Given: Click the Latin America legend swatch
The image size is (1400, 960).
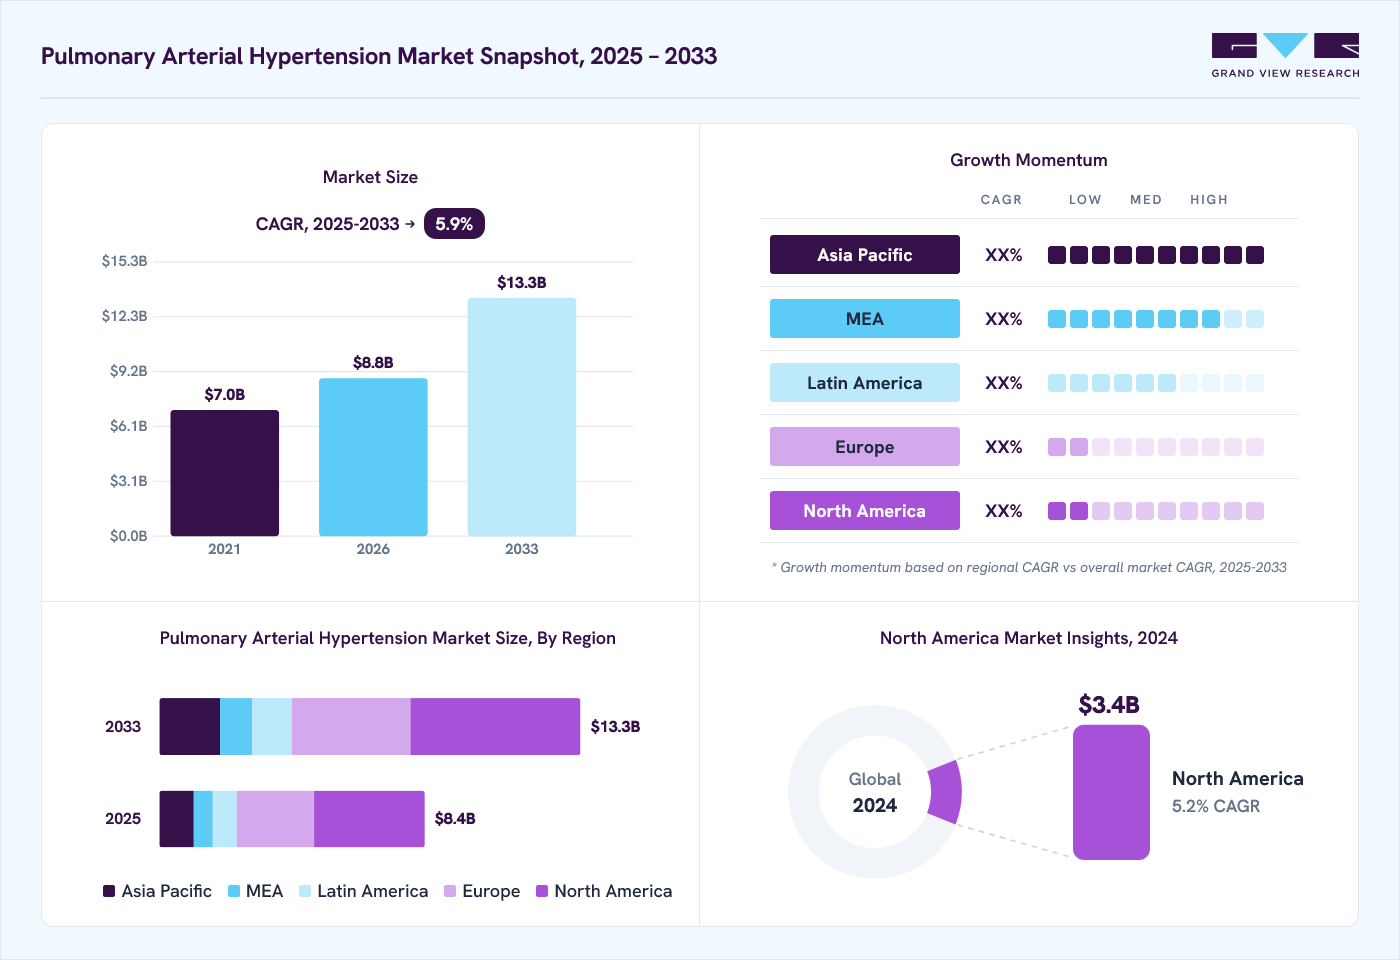Looking at the screenshot, I should [305, 891].
